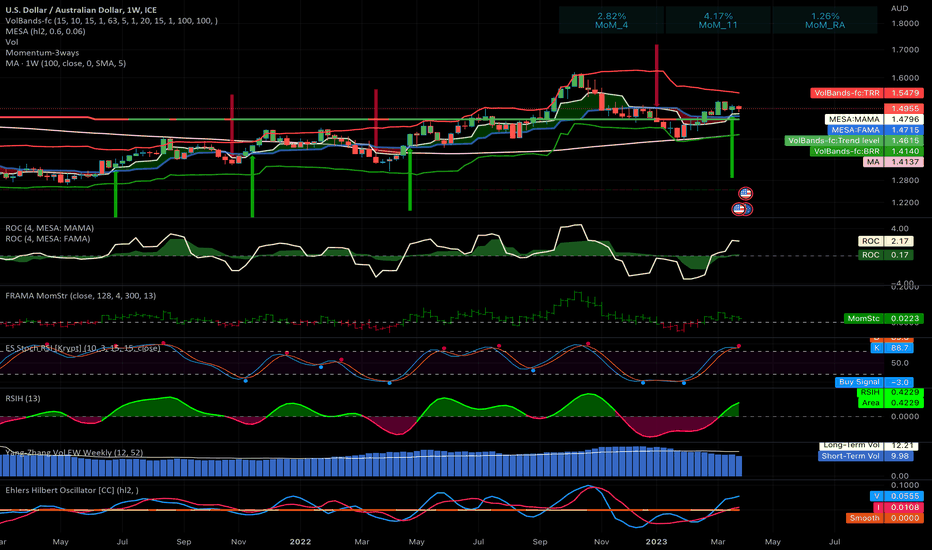
Task: Click the V 0.0555 value label
Action: point(897,496)
